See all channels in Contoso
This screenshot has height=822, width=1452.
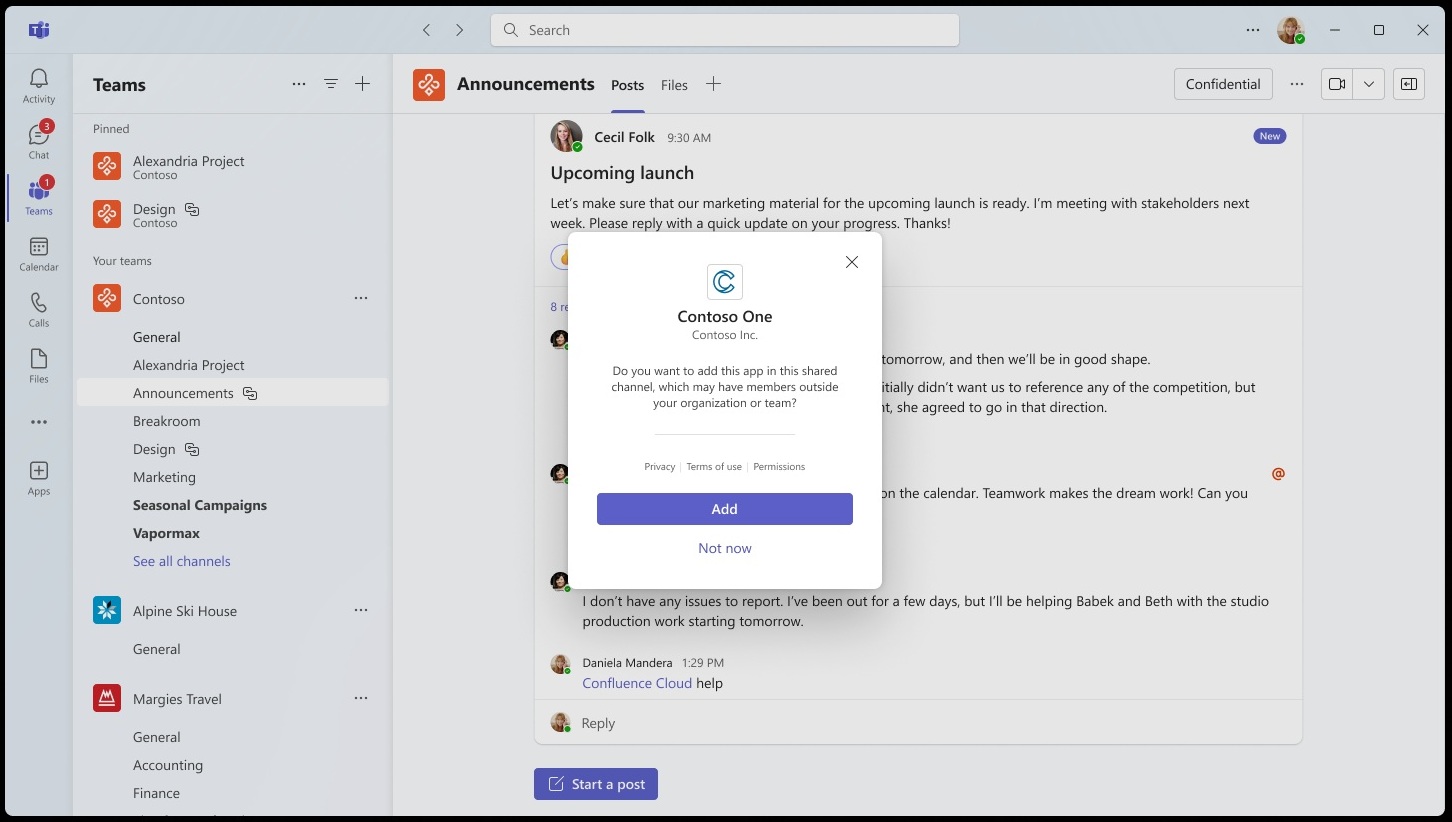182,561
